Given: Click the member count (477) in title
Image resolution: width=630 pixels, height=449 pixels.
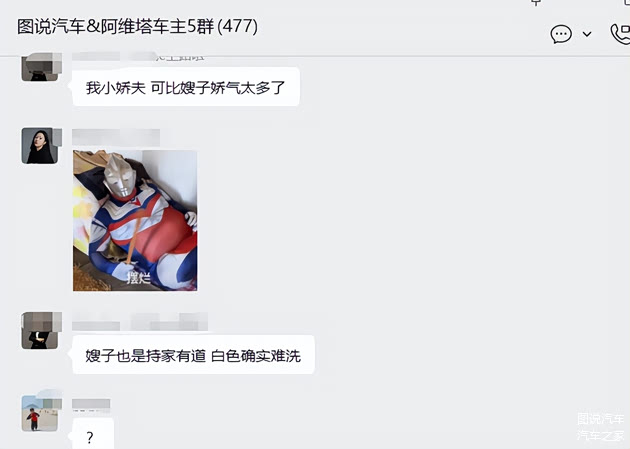Looking at the screenshot, I should [237, 27].
